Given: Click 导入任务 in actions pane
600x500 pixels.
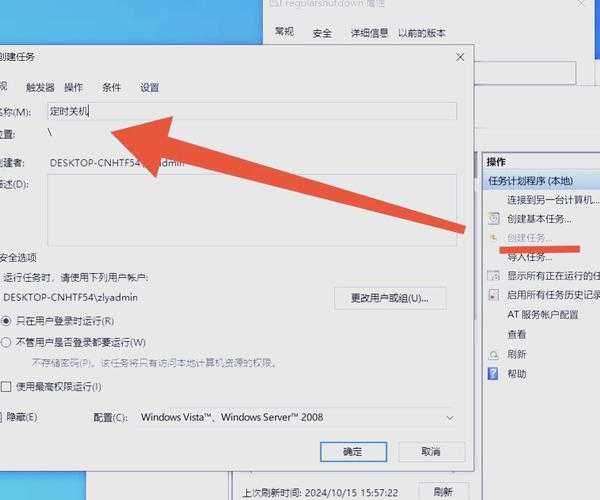Looking at the screenshot, I should [530, 257].
